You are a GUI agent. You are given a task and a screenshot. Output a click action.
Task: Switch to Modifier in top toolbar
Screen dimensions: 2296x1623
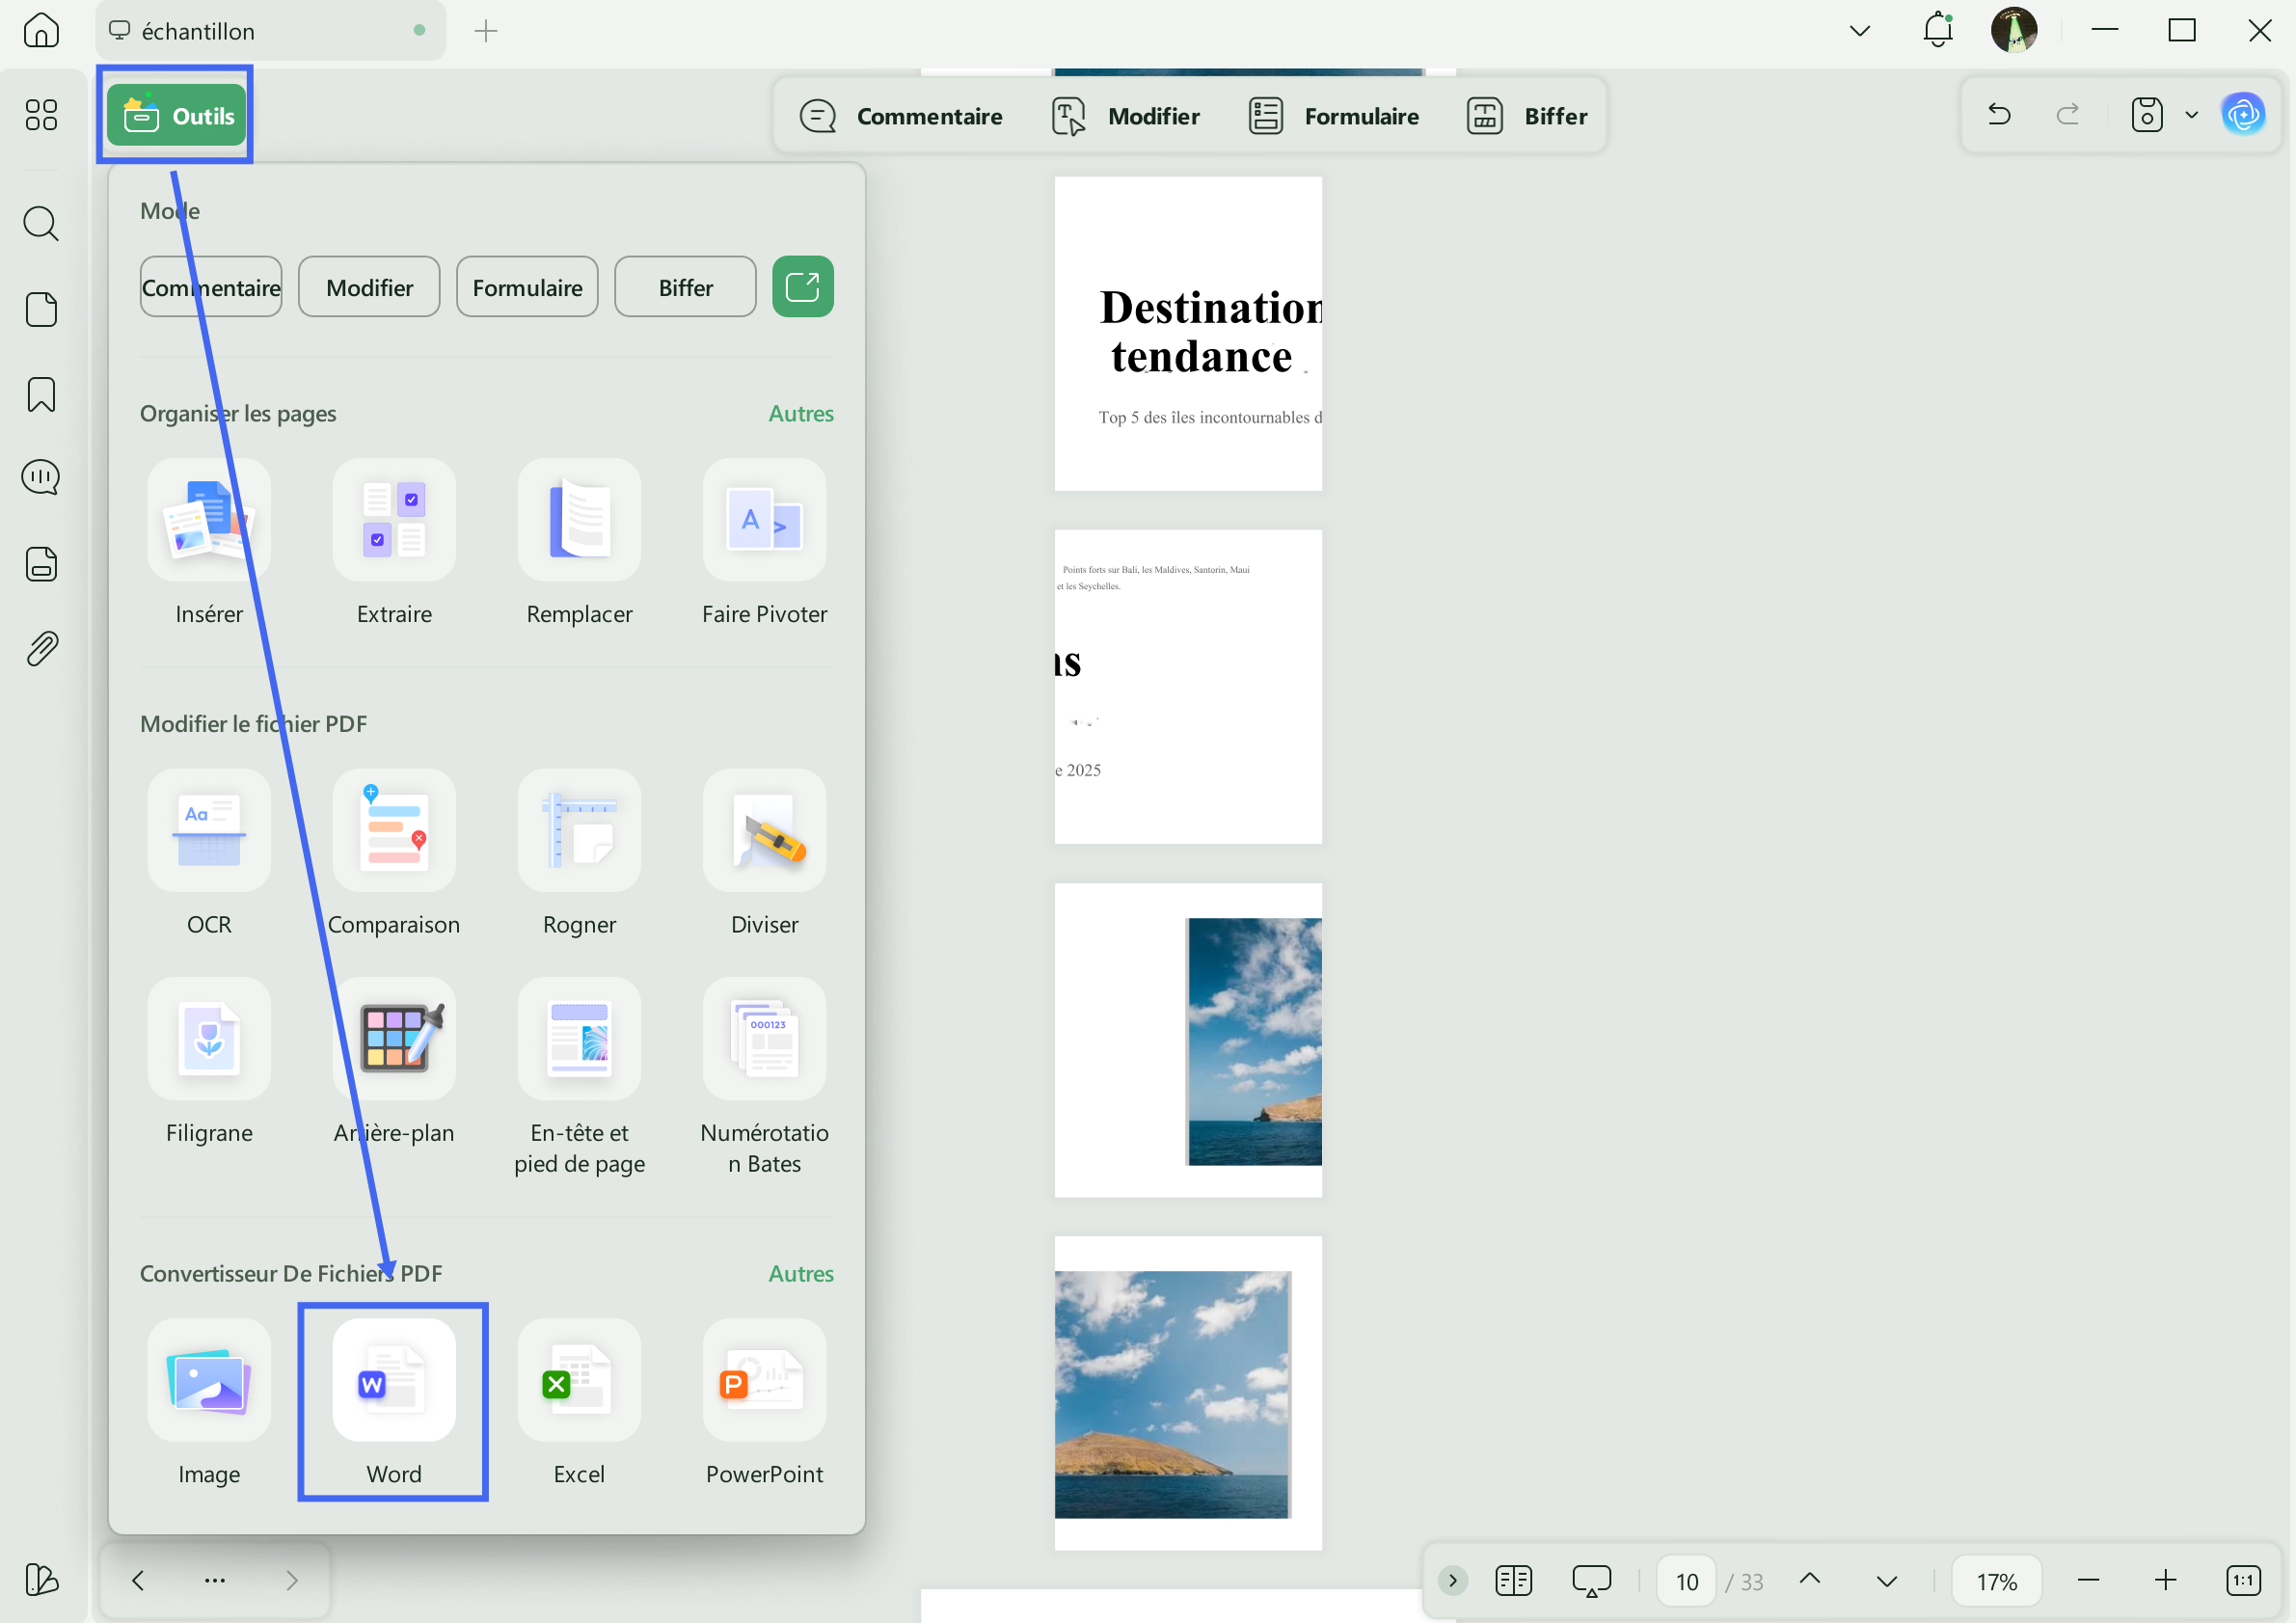point(1125,116)
